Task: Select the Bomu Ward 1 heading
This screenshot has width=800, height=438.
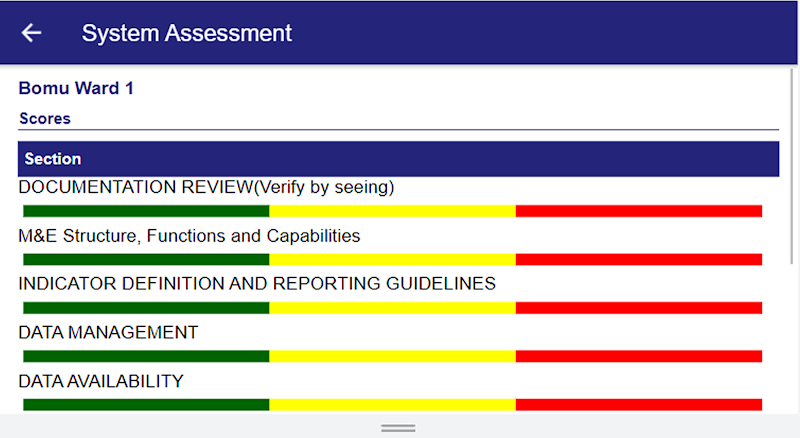Action: coord(76,88)
